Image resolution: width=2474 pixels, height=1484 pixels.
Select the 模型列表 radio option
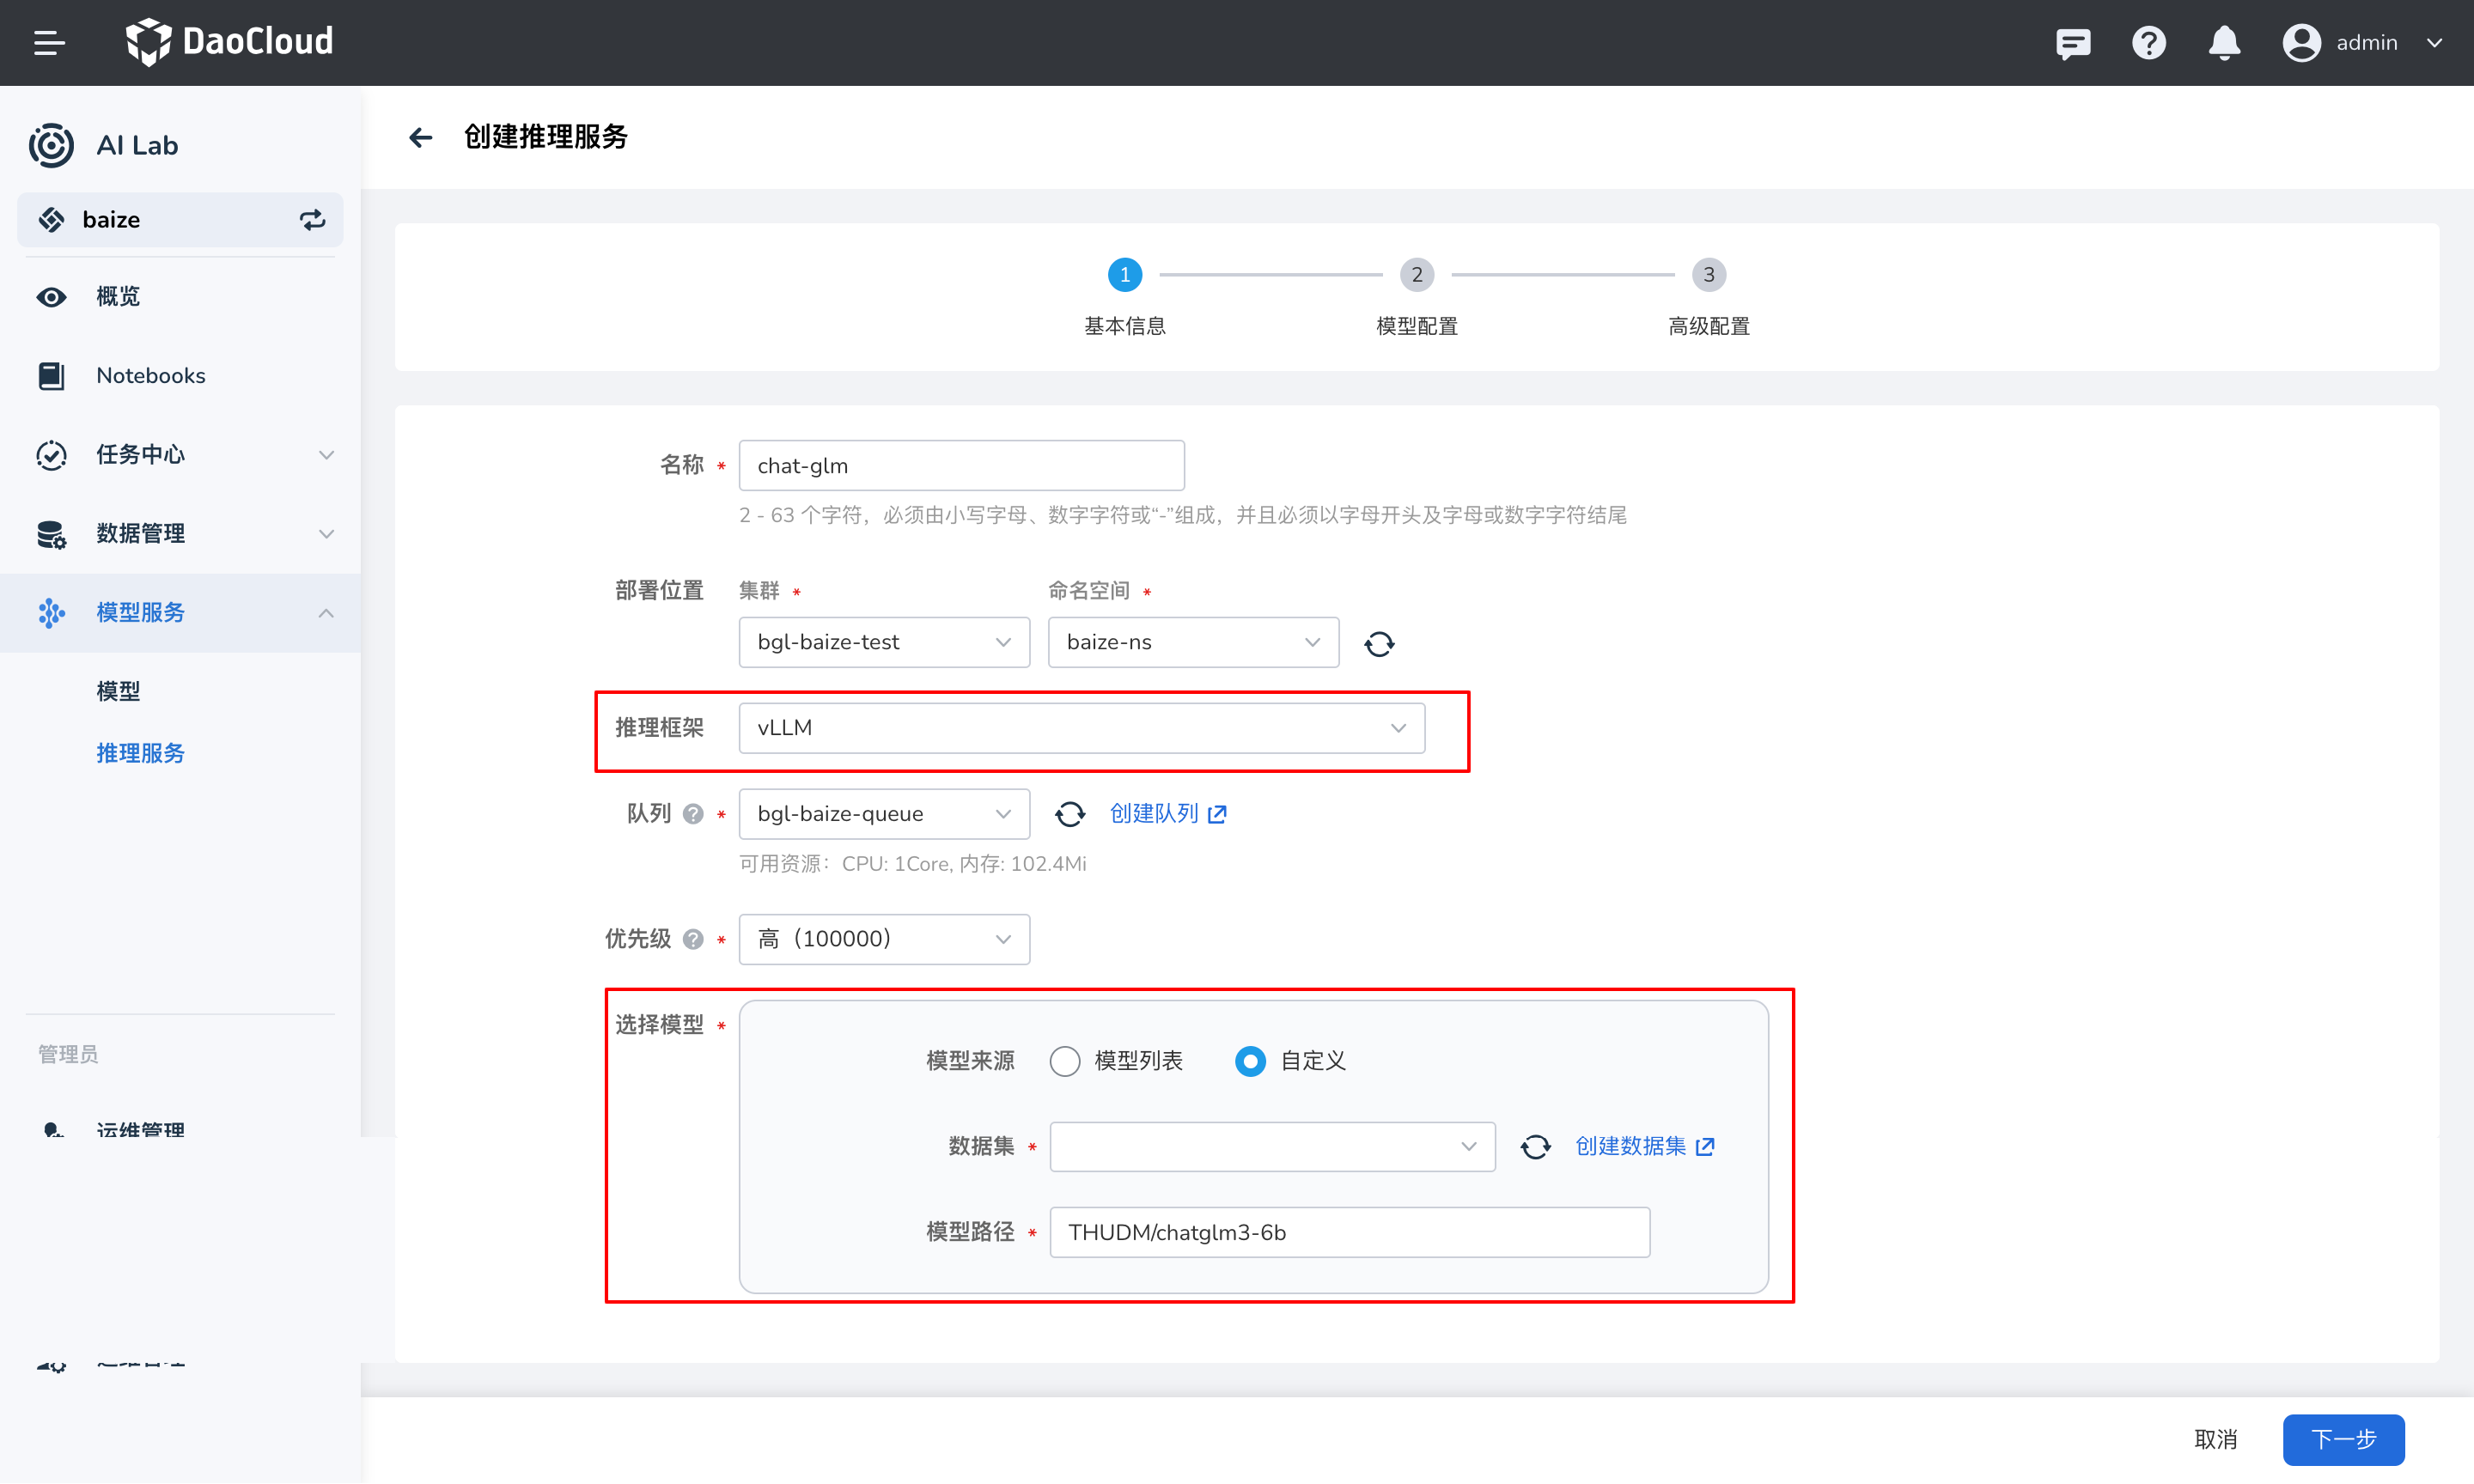coord(1065,1061)
